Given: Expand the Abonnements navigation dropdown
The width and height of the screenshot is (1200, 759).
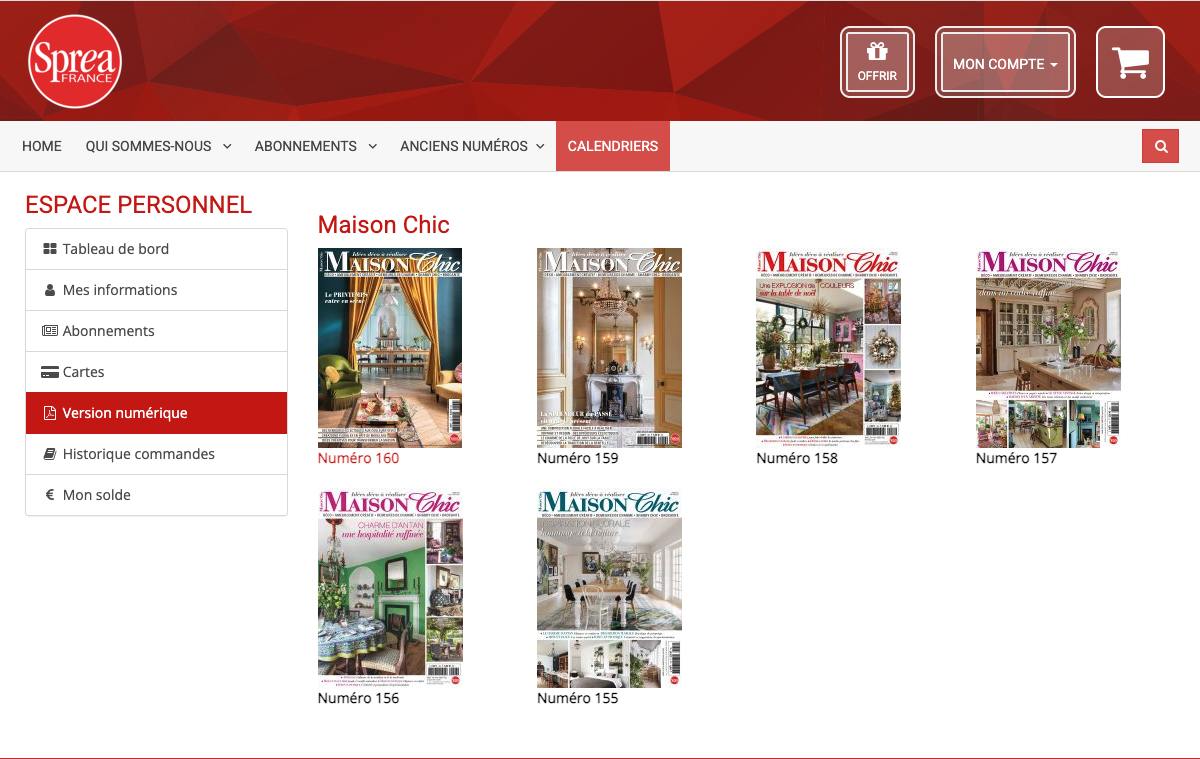Looking at the screenshot, I should click(x=315, y=146).
